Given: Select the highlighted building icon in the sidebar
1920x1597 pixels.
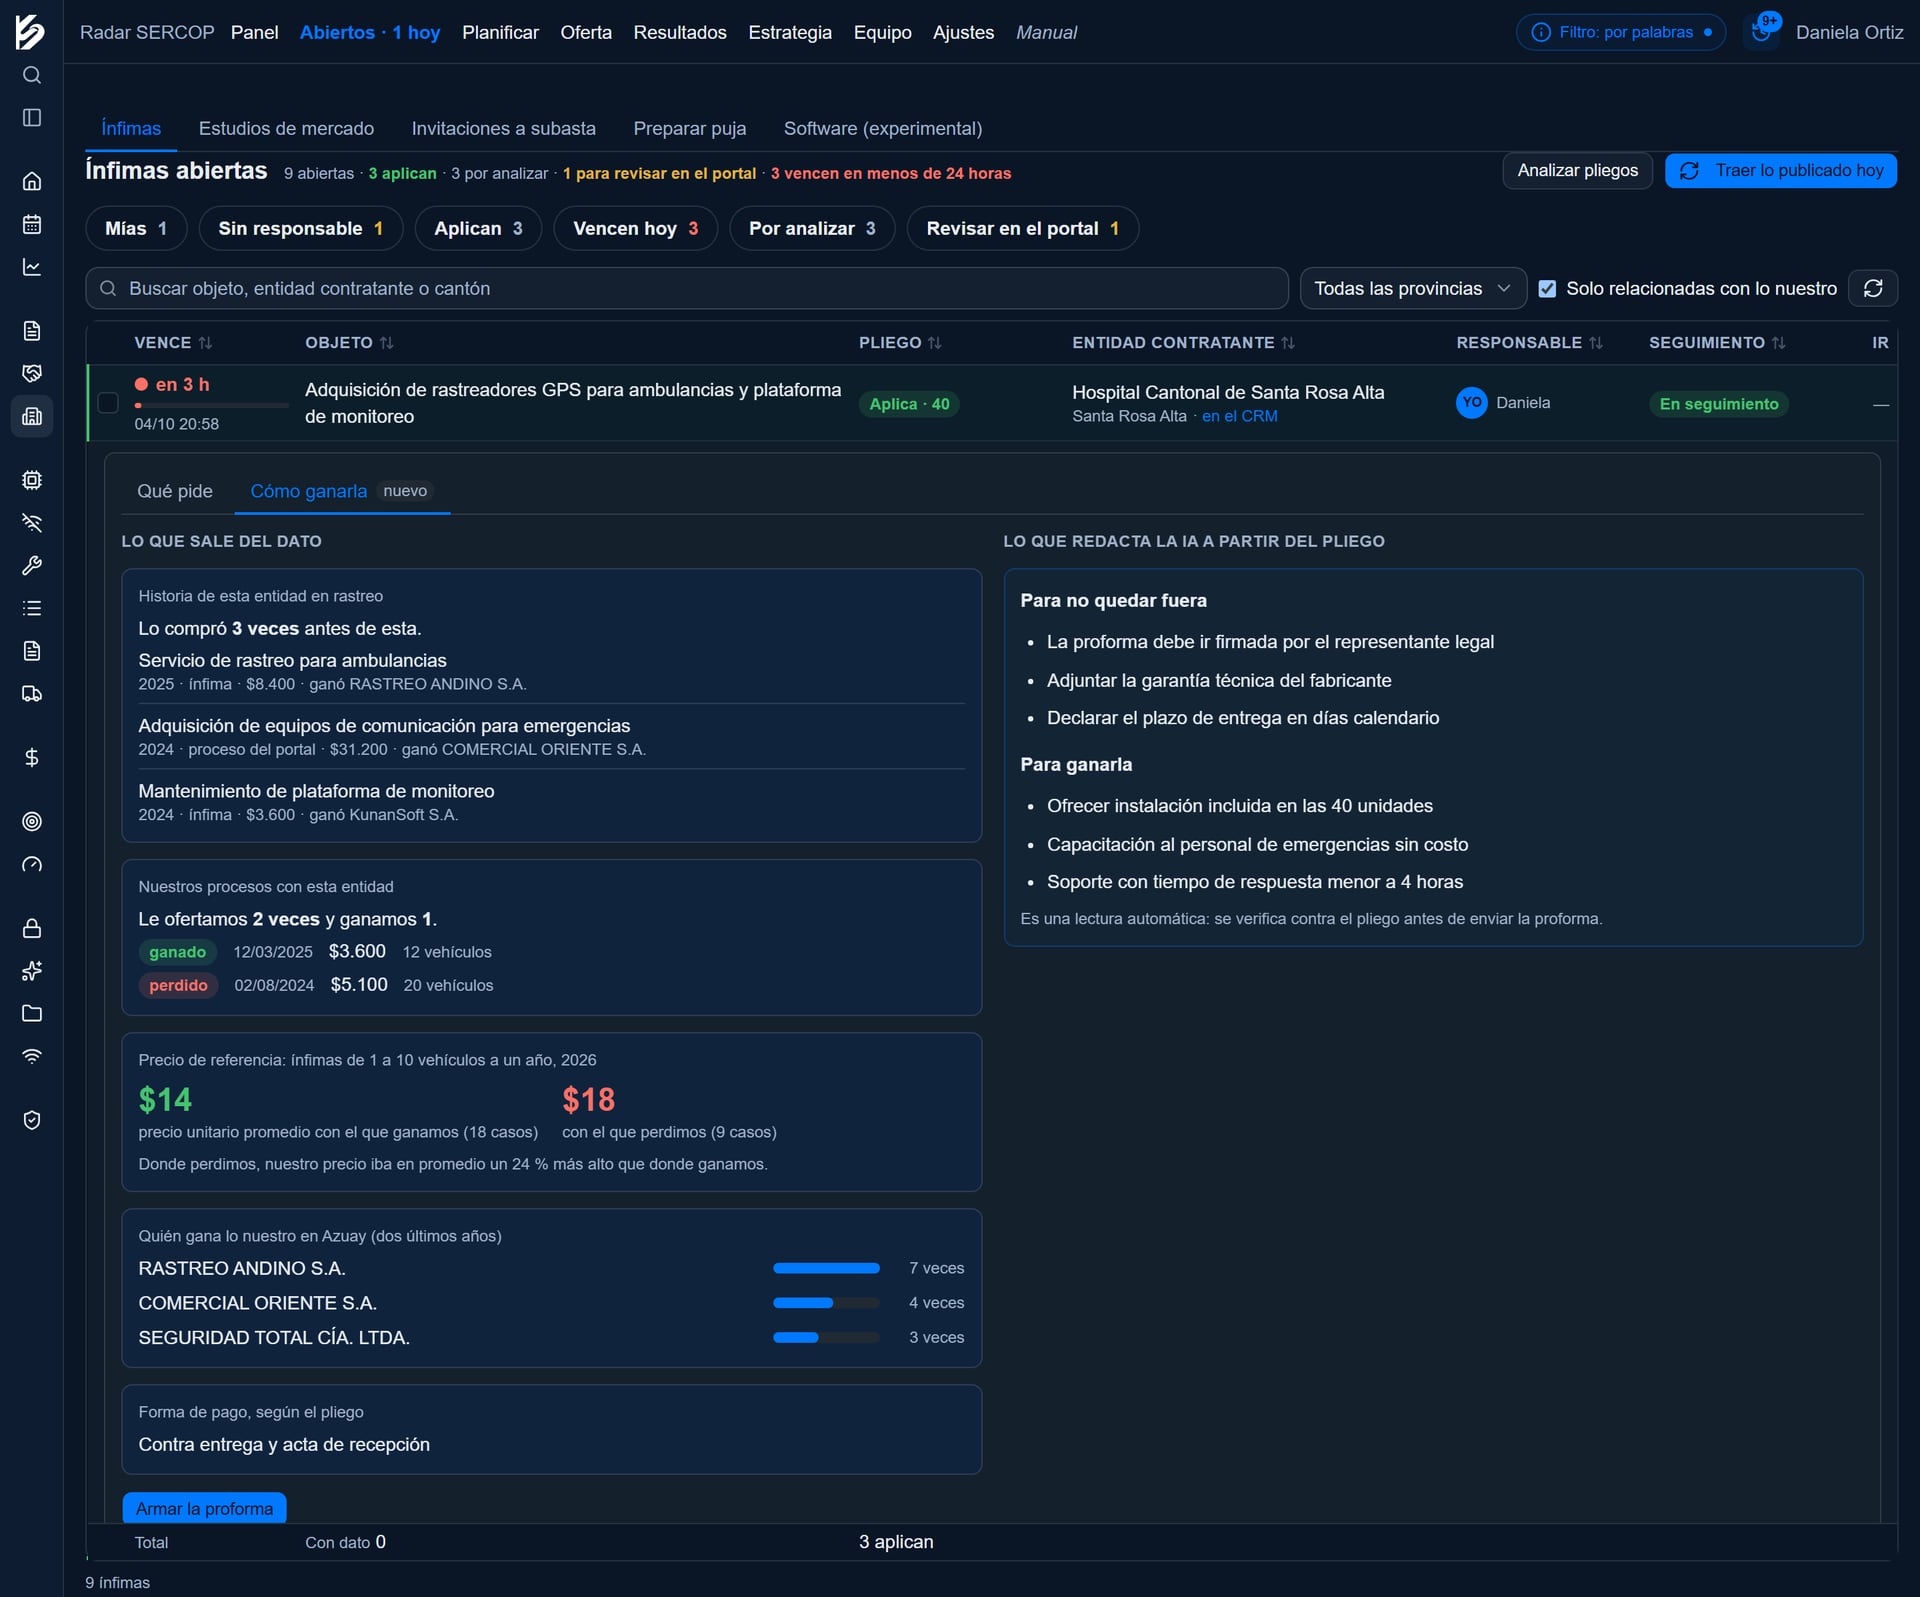Looking at the screenshot, I should (x=32, y=416).
